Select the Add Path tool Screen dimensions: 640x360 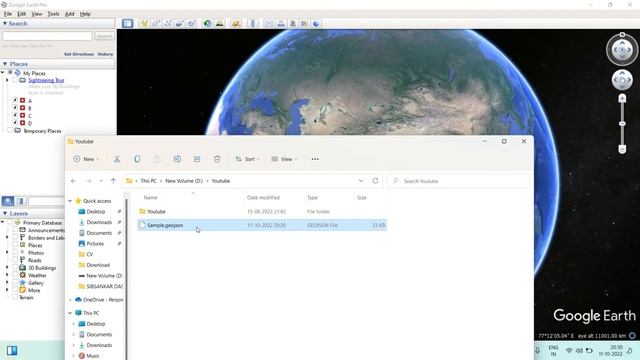[x=168, y=24]
